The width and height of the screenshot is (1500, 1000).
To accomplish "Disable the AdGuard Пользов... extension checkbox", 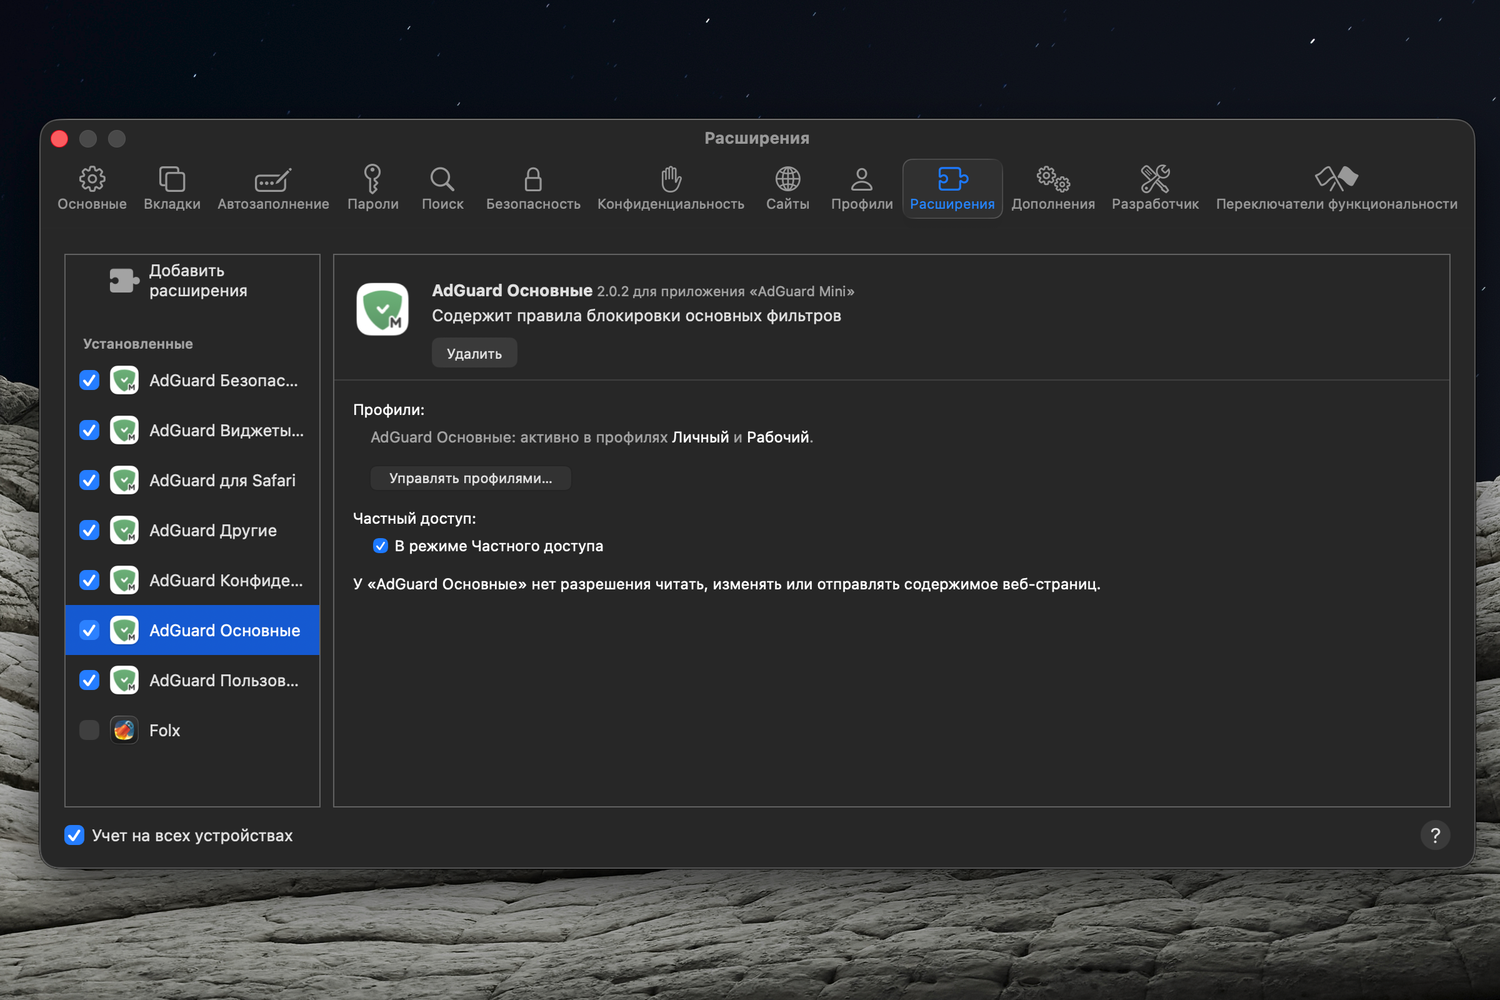I will click(x=89, y=680).
